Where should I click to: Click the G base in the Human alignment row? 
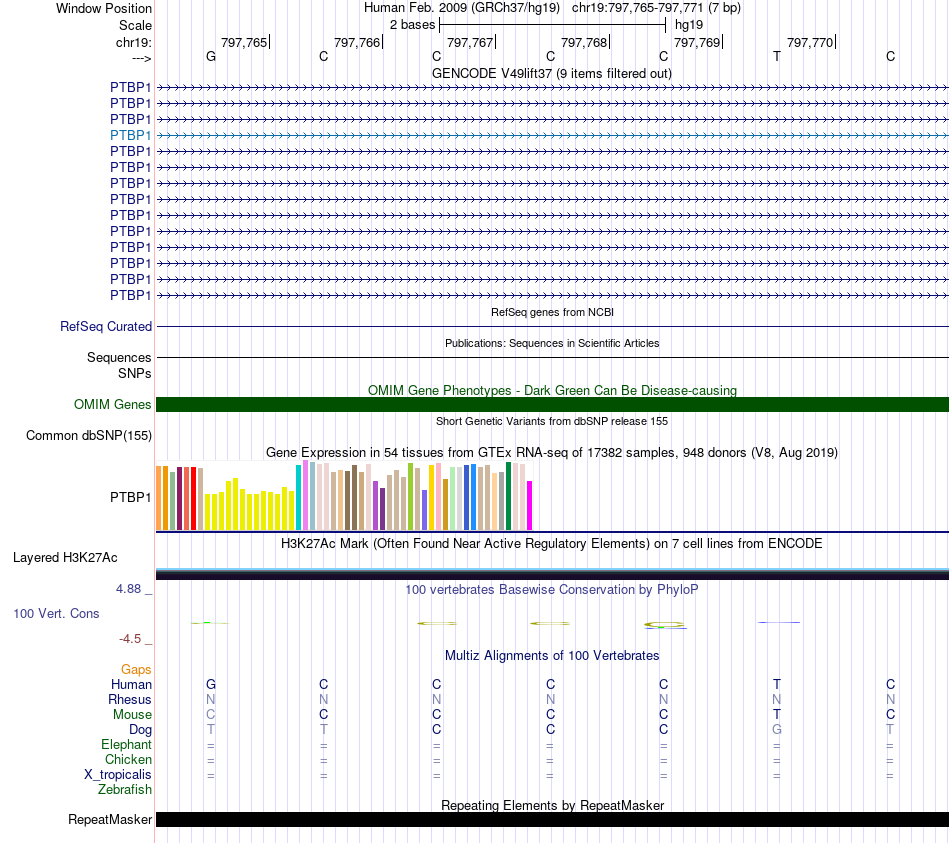click(211, 684)
